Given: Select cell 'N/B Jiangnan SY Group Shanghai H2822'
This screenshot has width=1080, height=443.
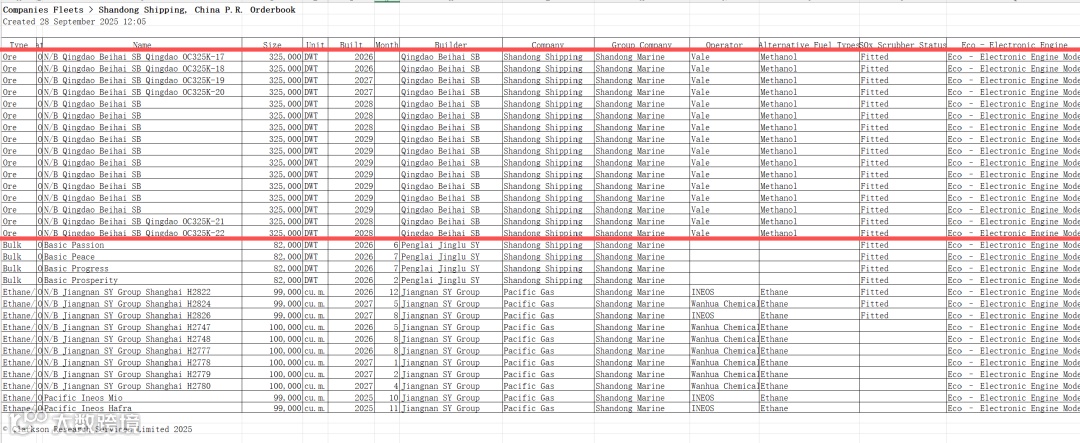Looking at the screenshot, I should [142, 291].
